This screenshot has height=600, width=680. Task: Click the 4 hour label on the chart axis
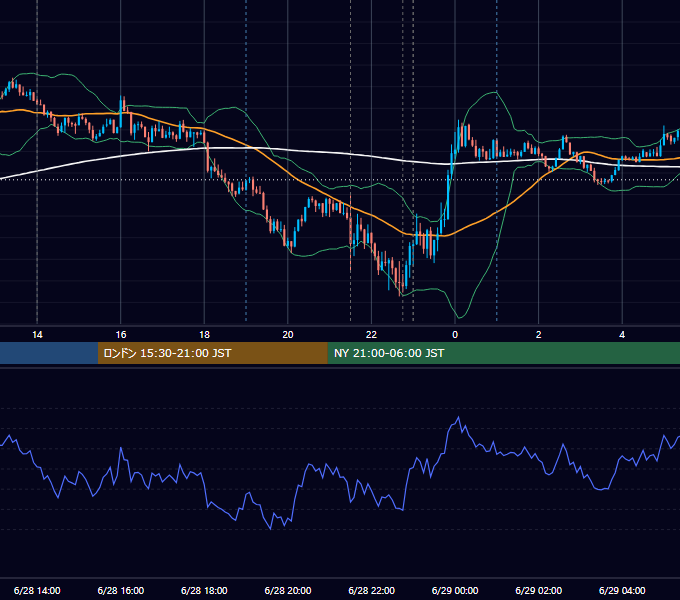(622, 335)
